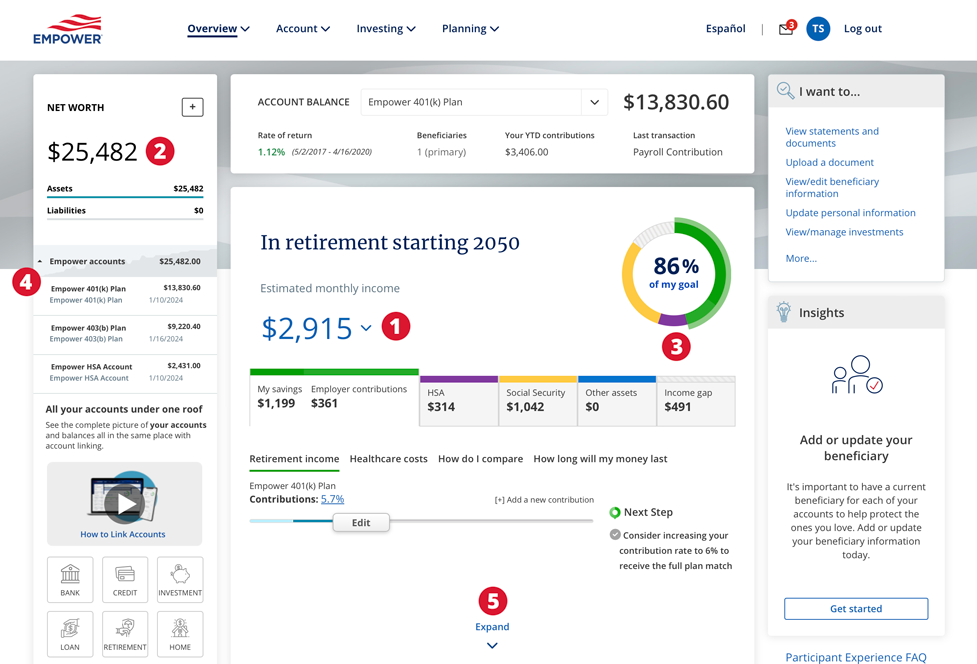
Task: Select the Loan account linking icon
Action: pos(70,634)
